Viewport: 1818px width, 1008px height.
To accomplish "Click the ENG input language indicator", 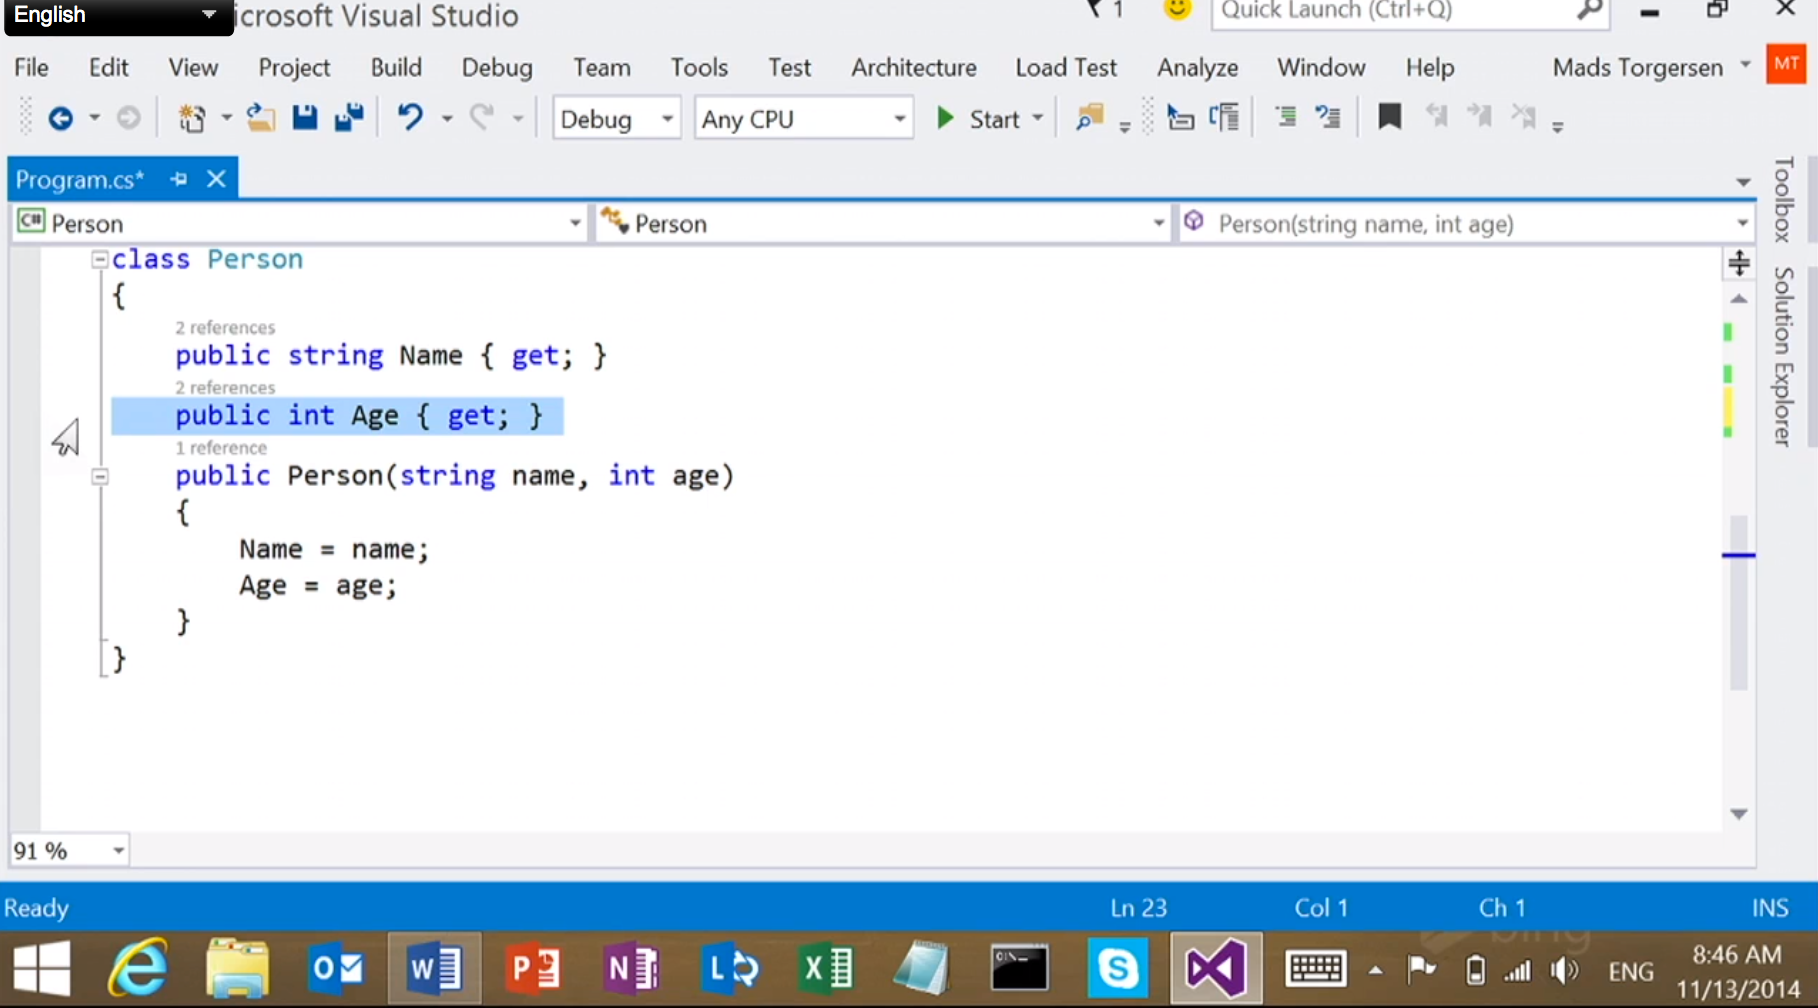I will (1631, 971).
